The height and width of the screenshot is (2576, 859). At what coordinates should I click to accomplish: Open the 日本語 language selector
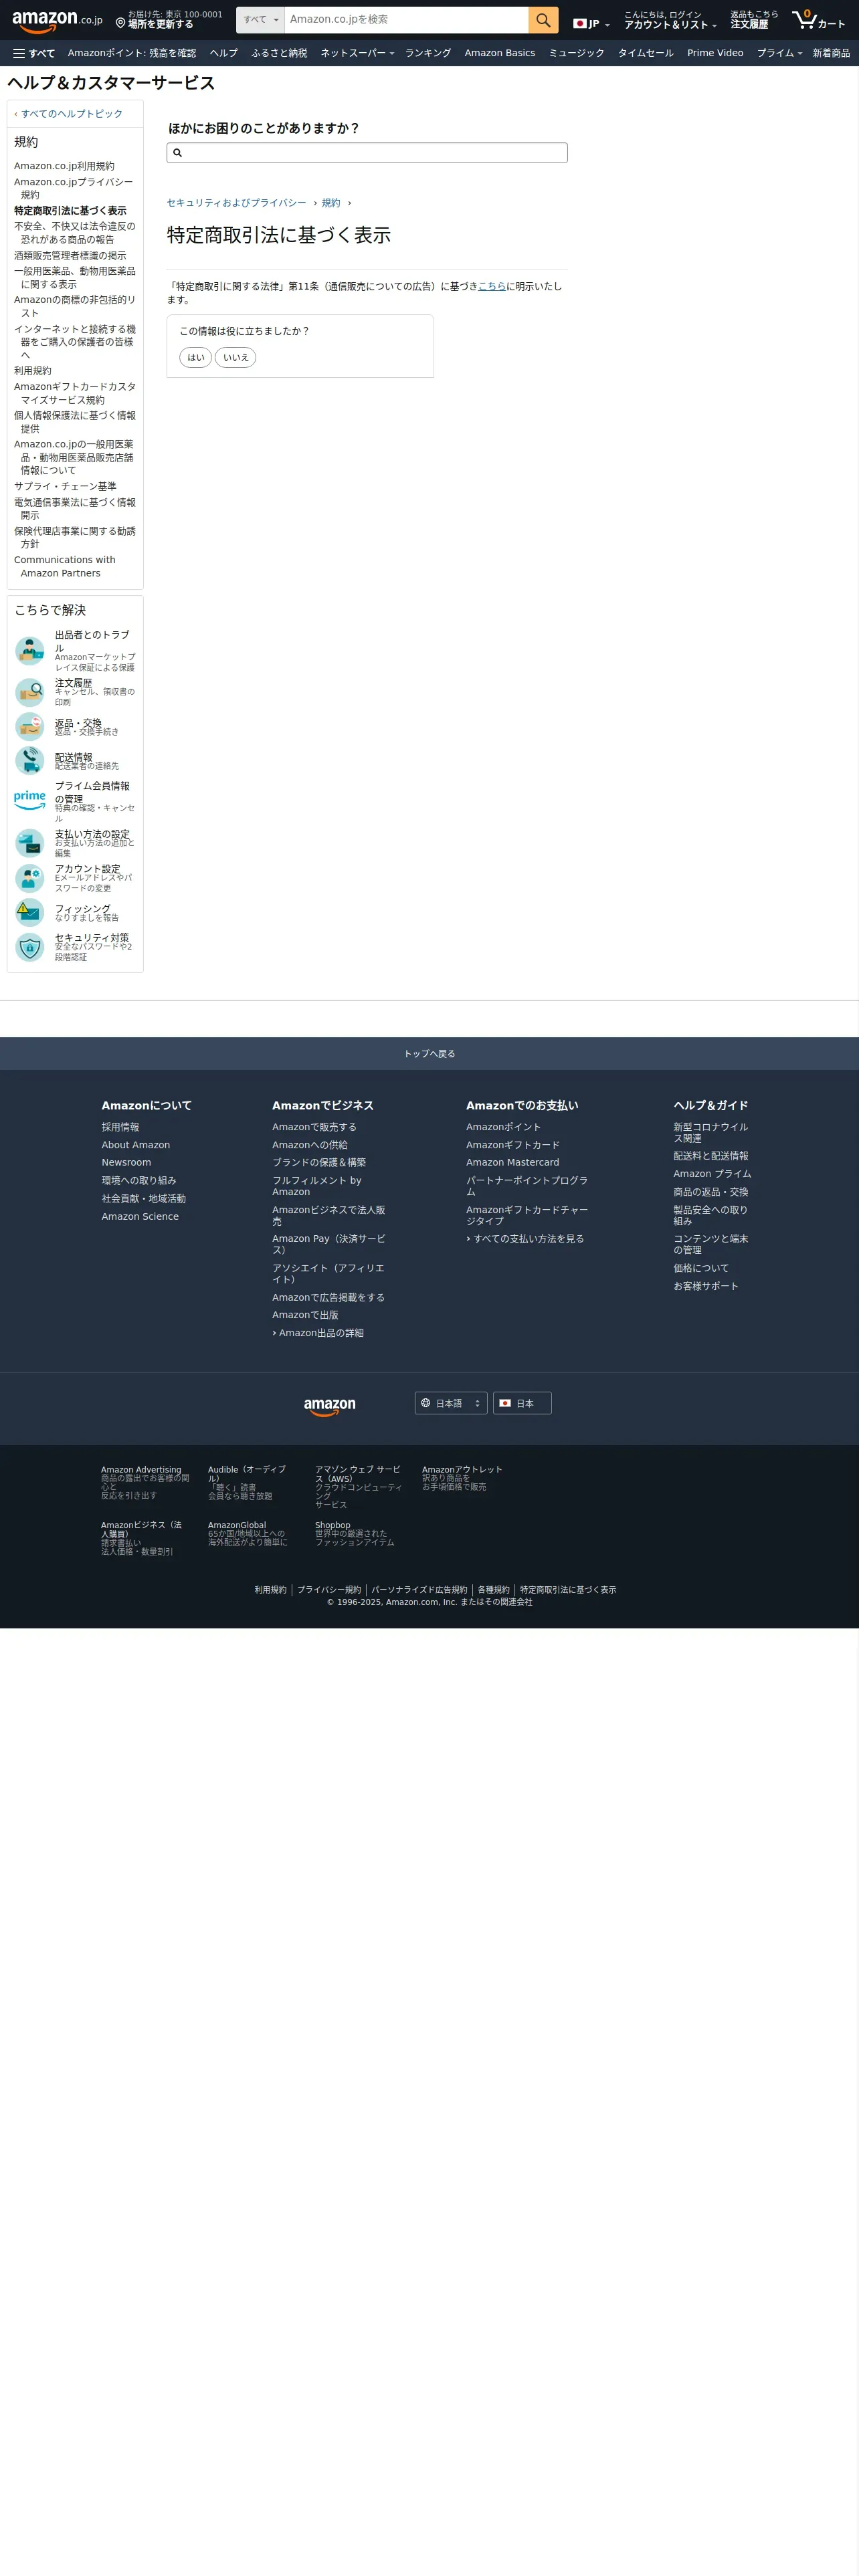tap(451, 1403)
